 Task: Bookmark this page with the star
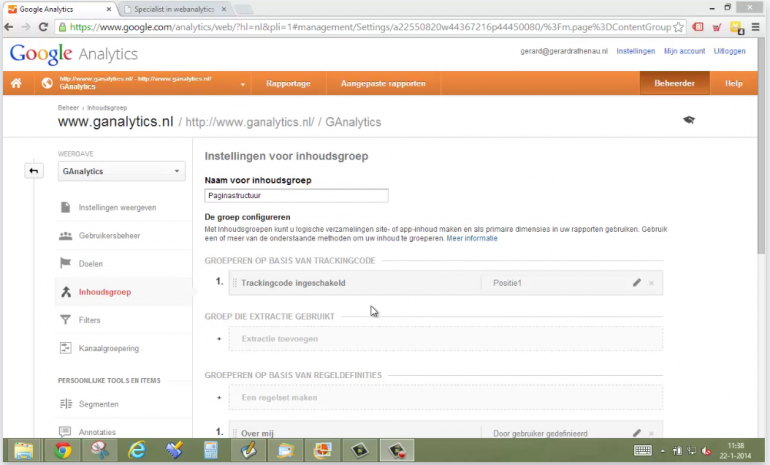pyautogui.click(x=678, y=27)
